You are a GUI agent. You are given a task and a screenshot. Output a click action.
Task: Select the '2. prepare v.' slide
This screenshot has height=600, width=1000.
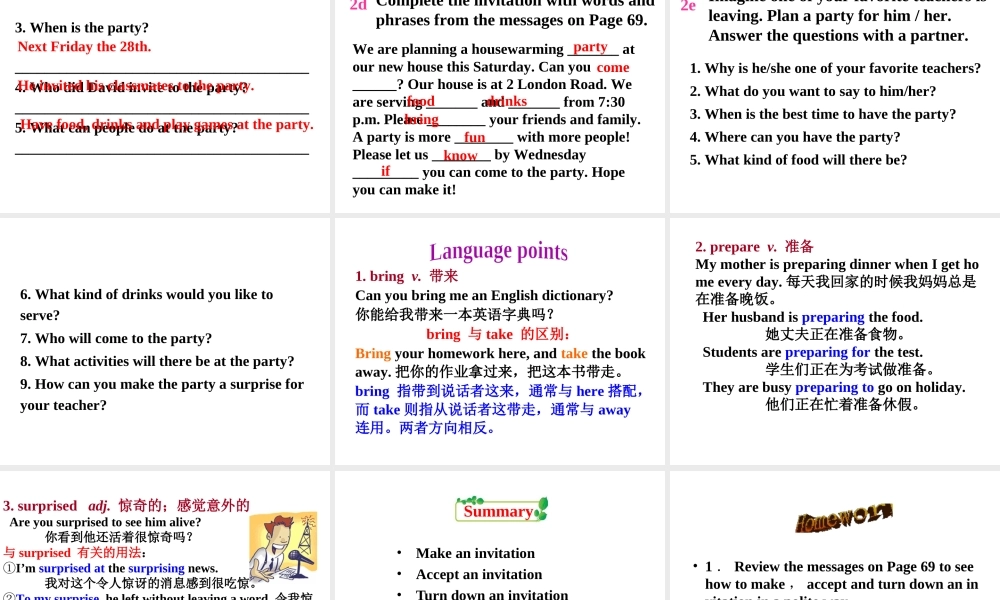coord(835,341)
